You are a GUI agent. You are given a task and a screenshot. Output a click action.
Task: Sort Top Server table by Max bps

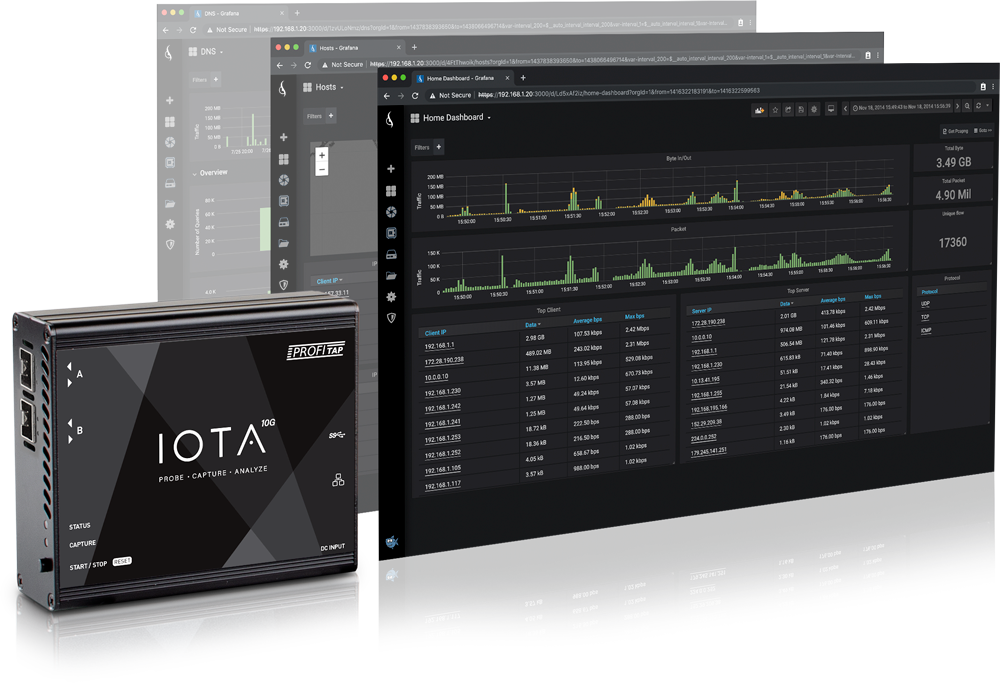[x=873, y=297]
